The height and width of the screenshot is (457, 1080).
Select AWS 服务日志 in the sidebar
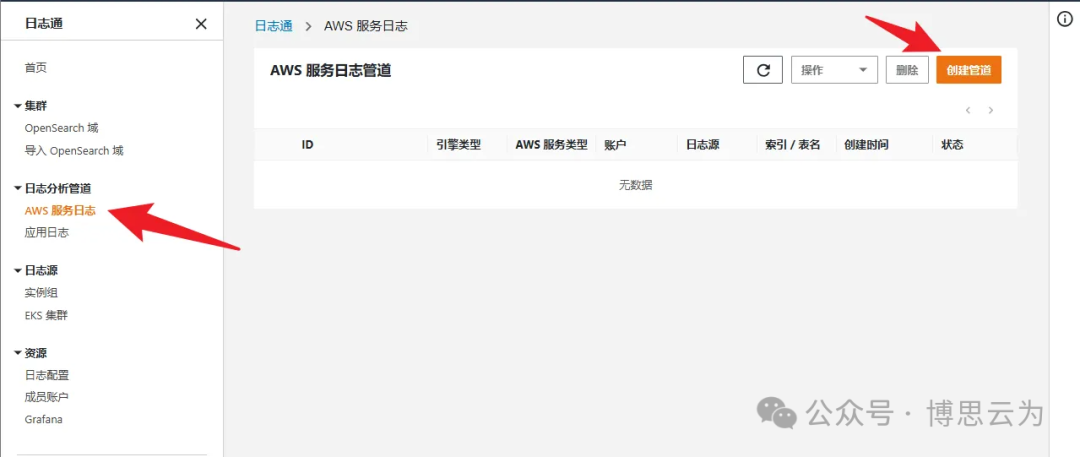(x=60, y=211)
